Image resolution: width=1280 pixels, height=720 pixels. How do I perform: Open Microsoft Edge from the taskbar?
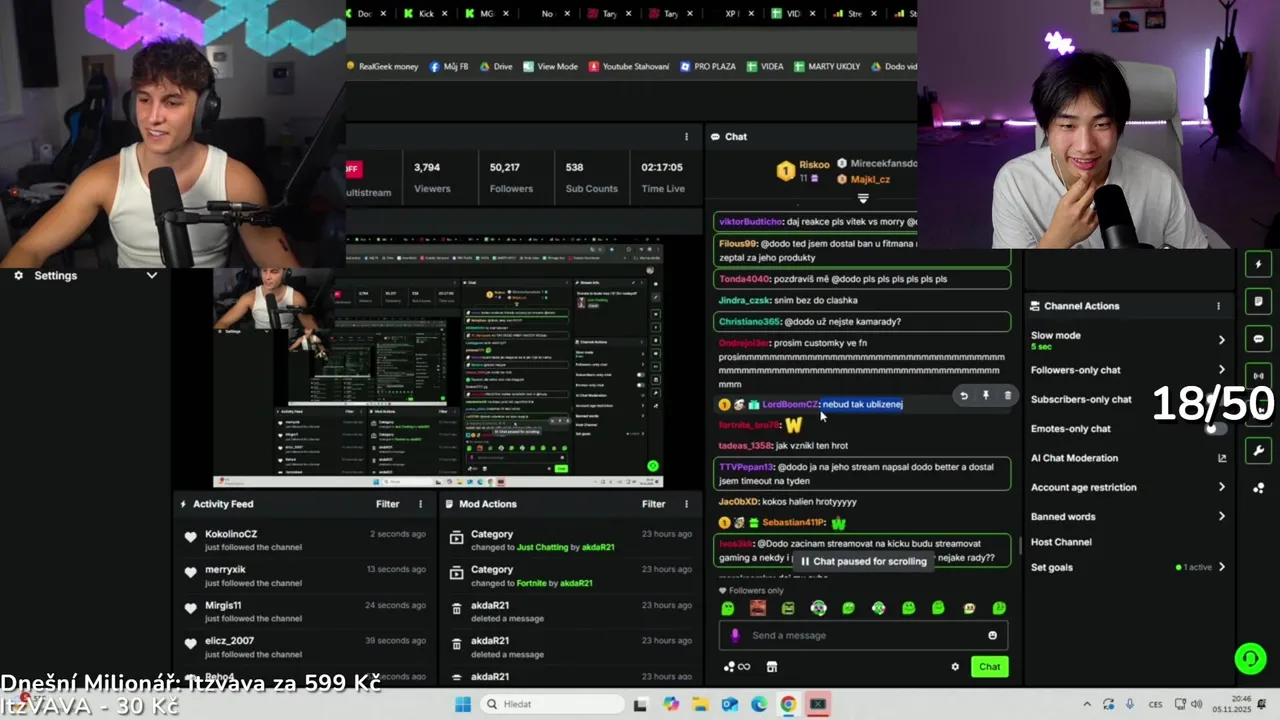[759, 704]
